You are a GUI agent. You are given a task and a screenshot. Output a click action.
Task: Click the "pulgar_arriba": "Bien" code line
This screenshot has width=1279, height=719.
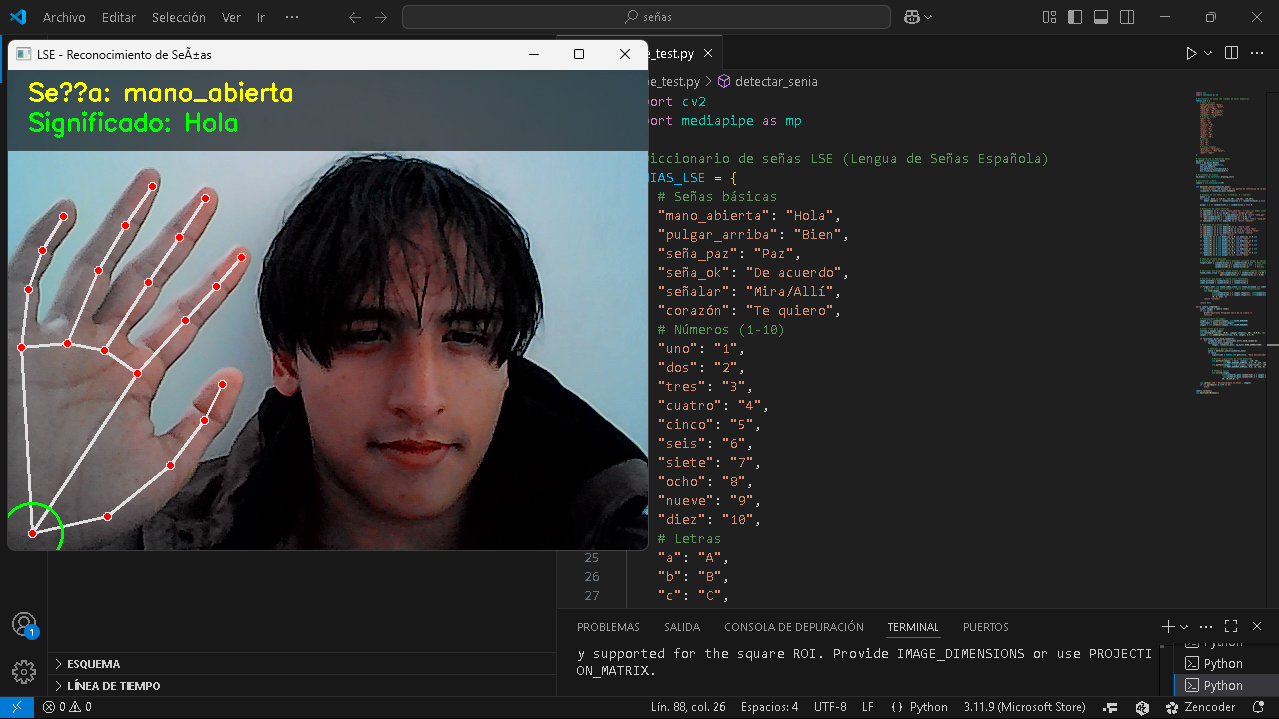753,234
